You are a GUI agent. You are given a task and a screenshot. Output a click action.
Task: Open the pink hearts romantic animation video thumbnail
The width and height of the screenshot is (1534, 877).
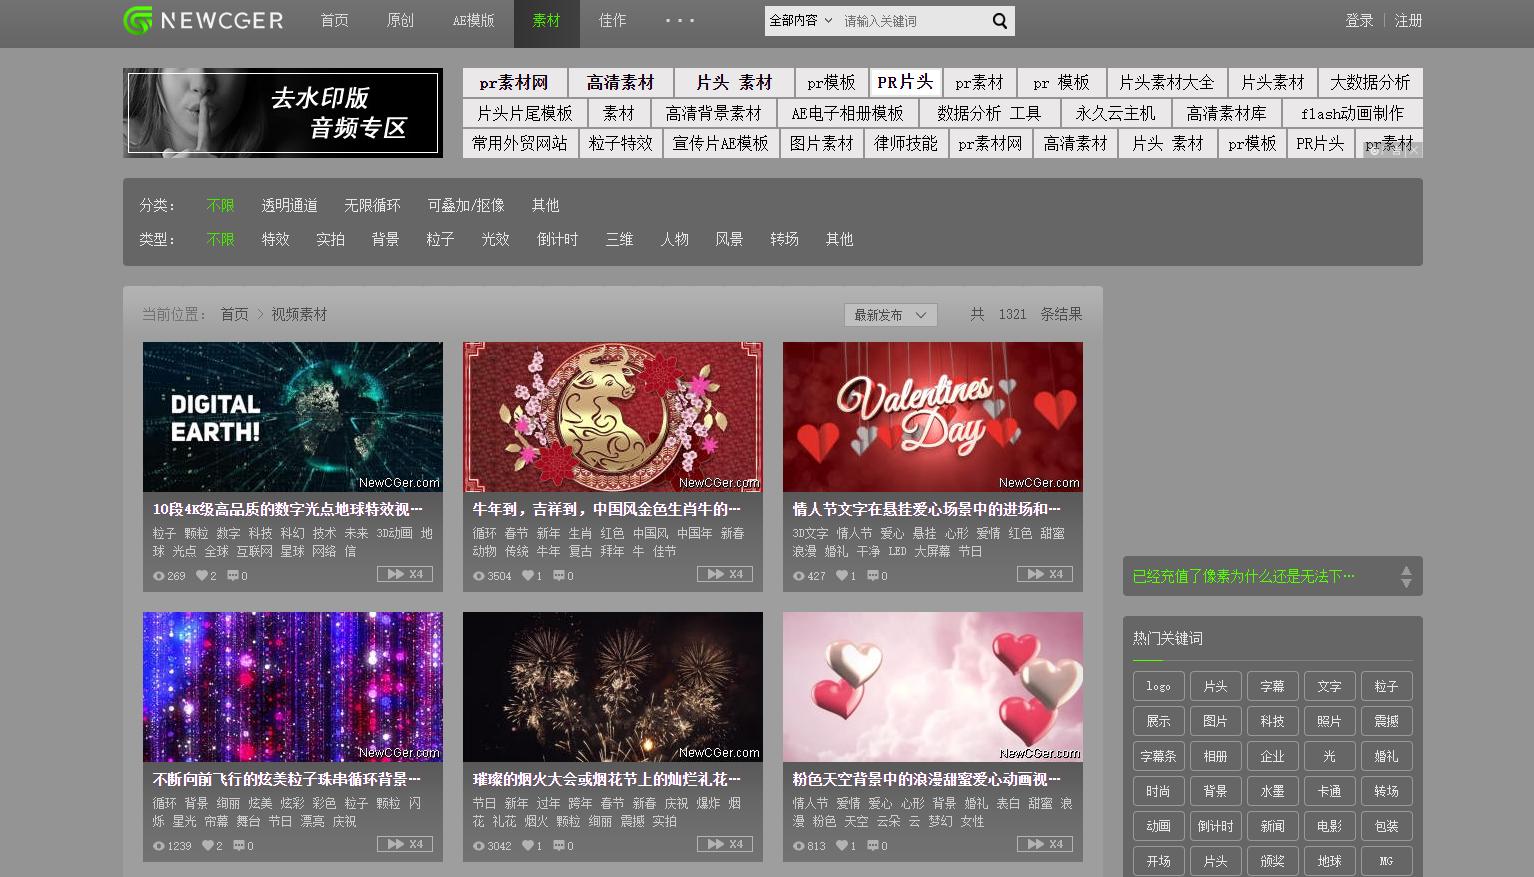coord(932,687)
